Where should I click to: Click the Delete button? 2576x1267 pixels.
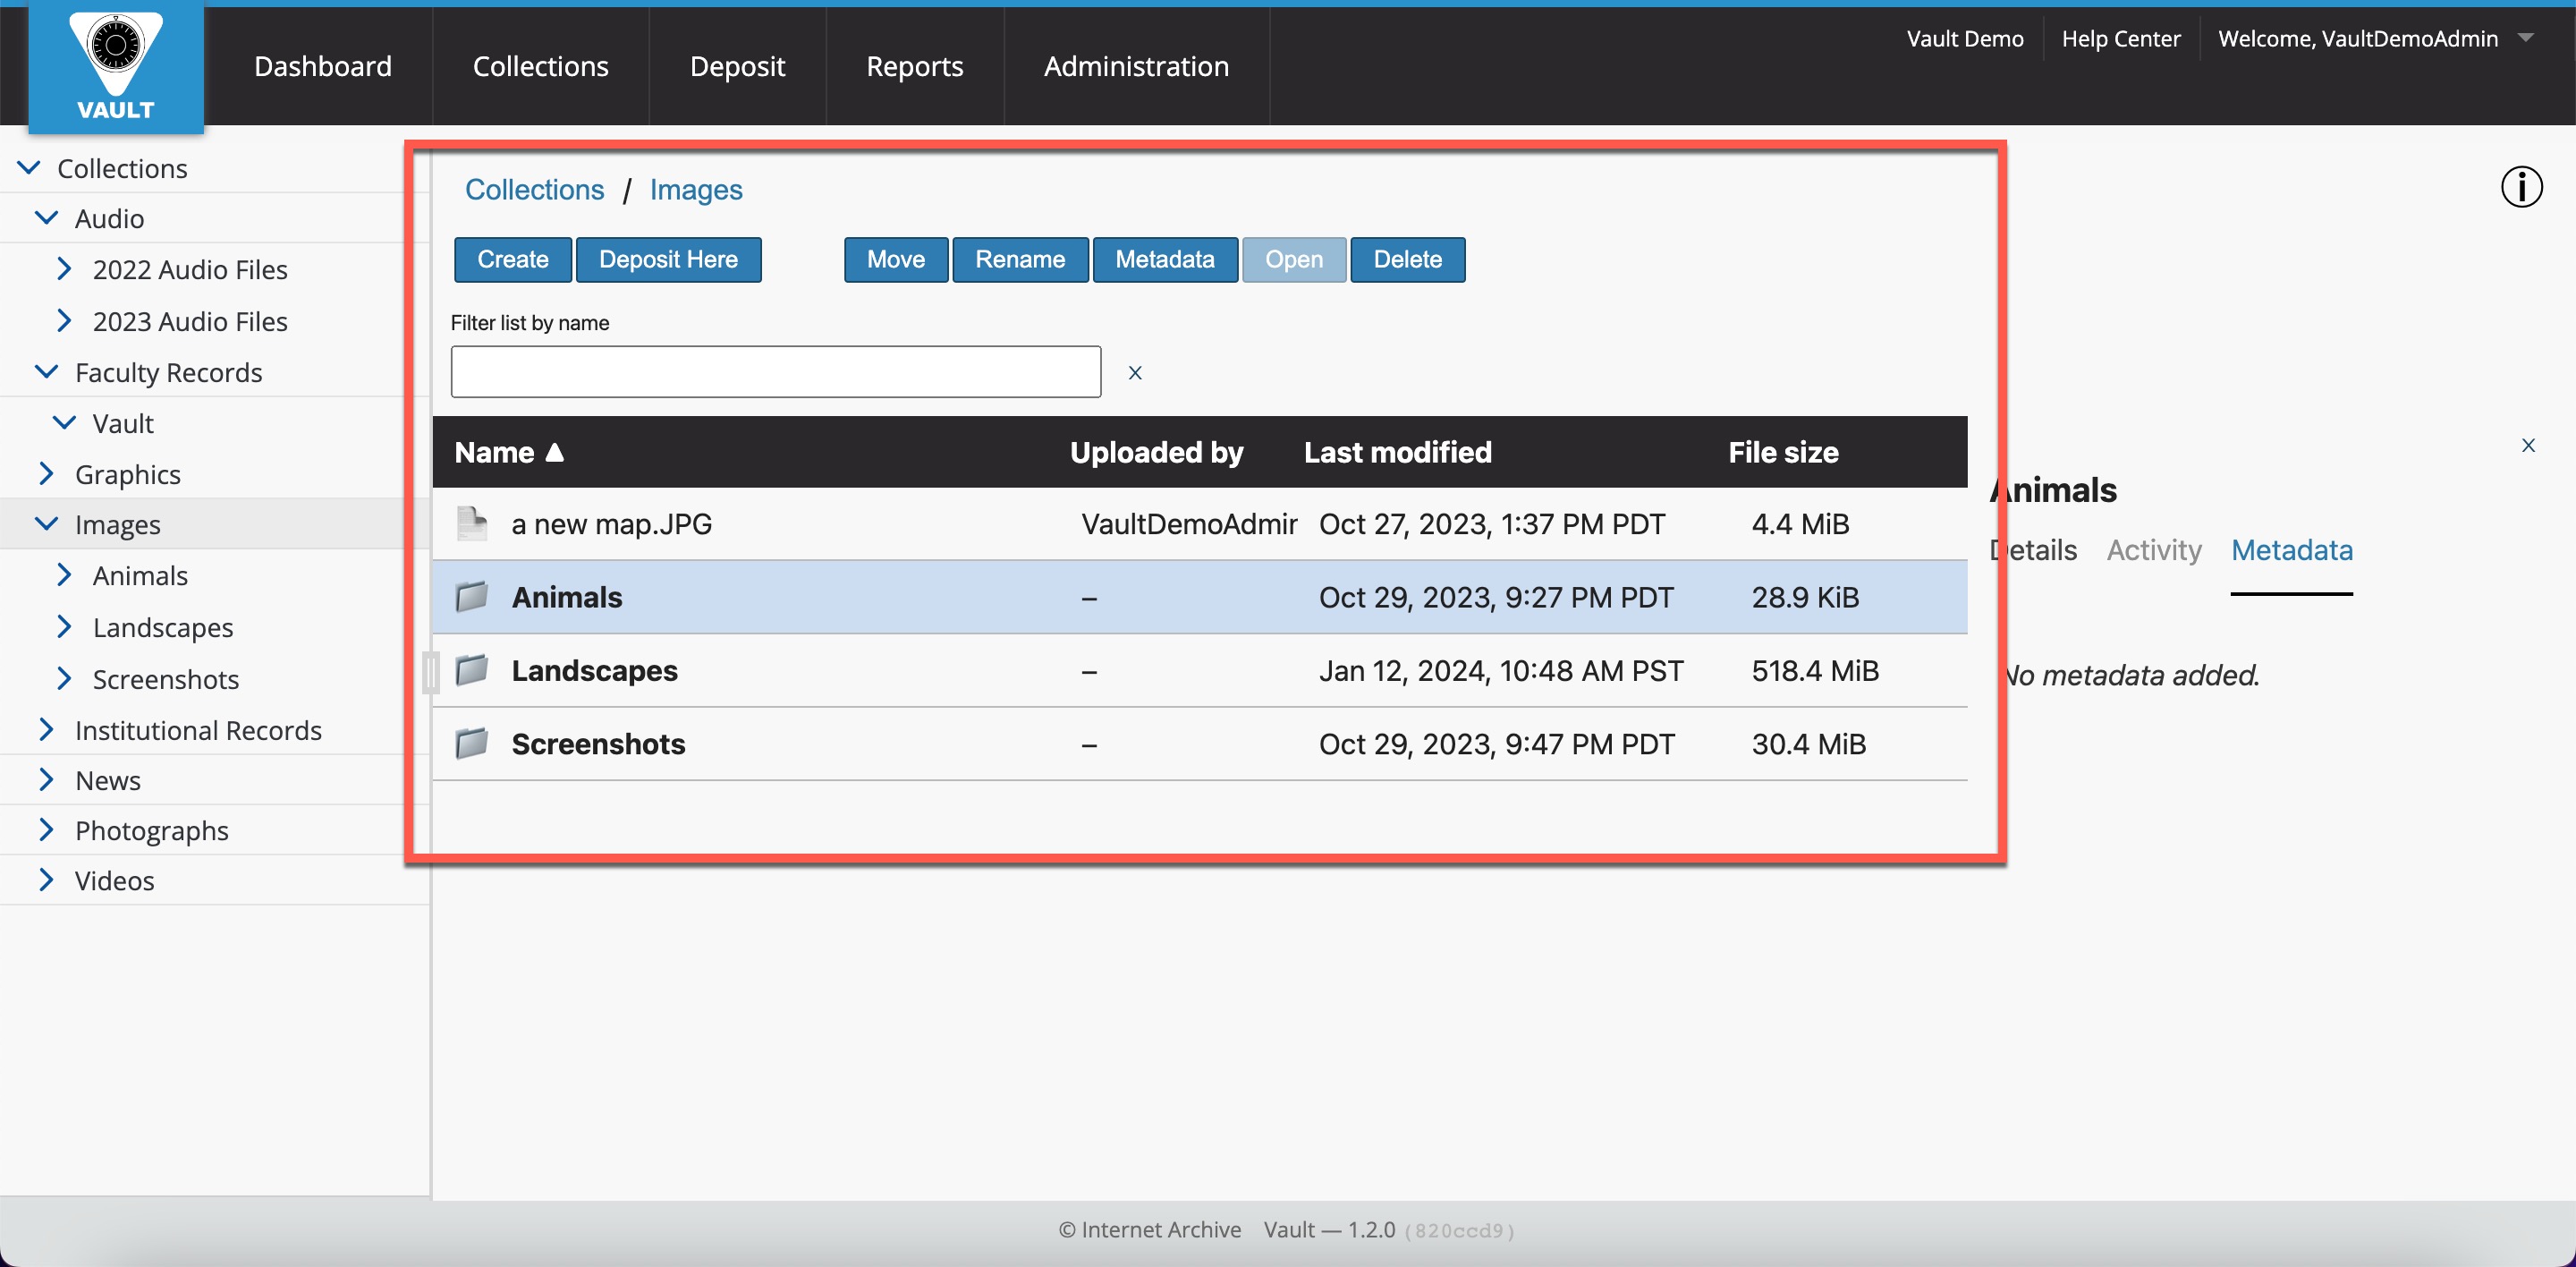1407,260
